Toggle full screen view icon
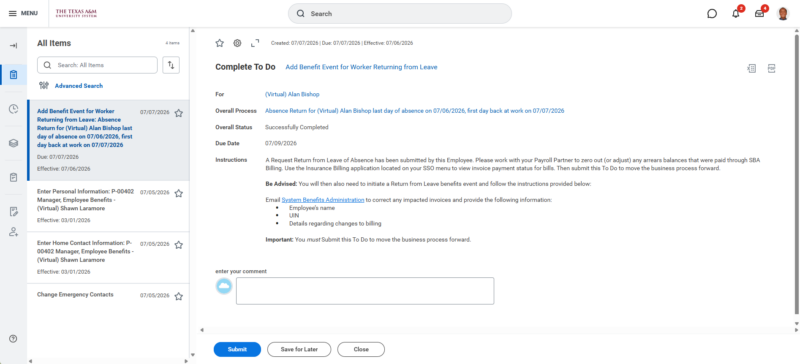This screenshot has width=800, height=364. 255,43
